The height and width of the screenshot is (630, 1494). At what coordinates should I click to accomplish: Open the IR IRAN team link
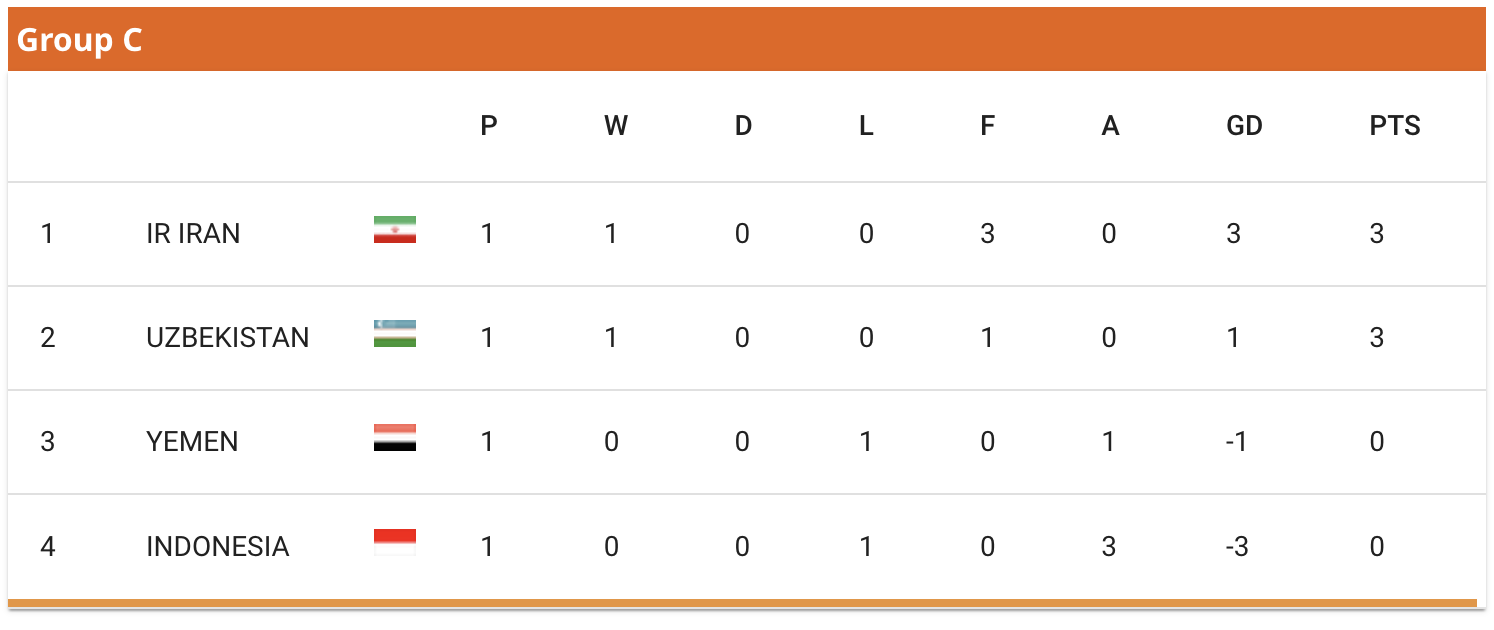click(193, 234)
